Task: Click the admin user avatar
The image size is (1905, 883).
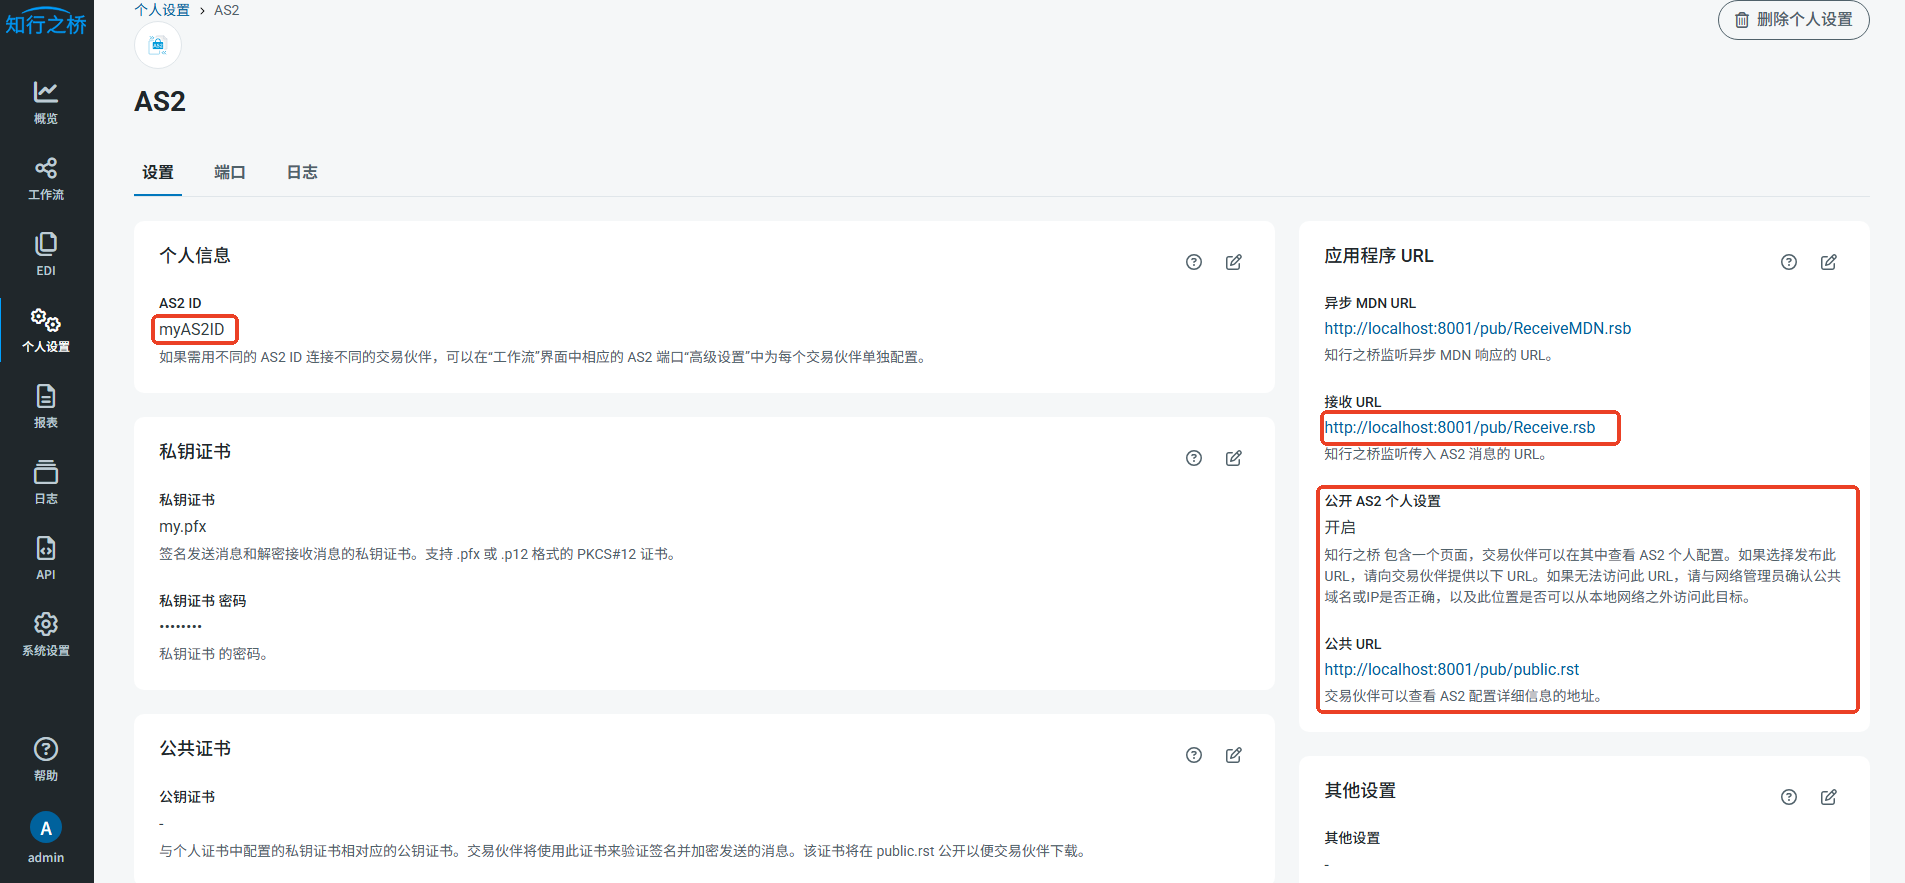Action: coord(46,828)
